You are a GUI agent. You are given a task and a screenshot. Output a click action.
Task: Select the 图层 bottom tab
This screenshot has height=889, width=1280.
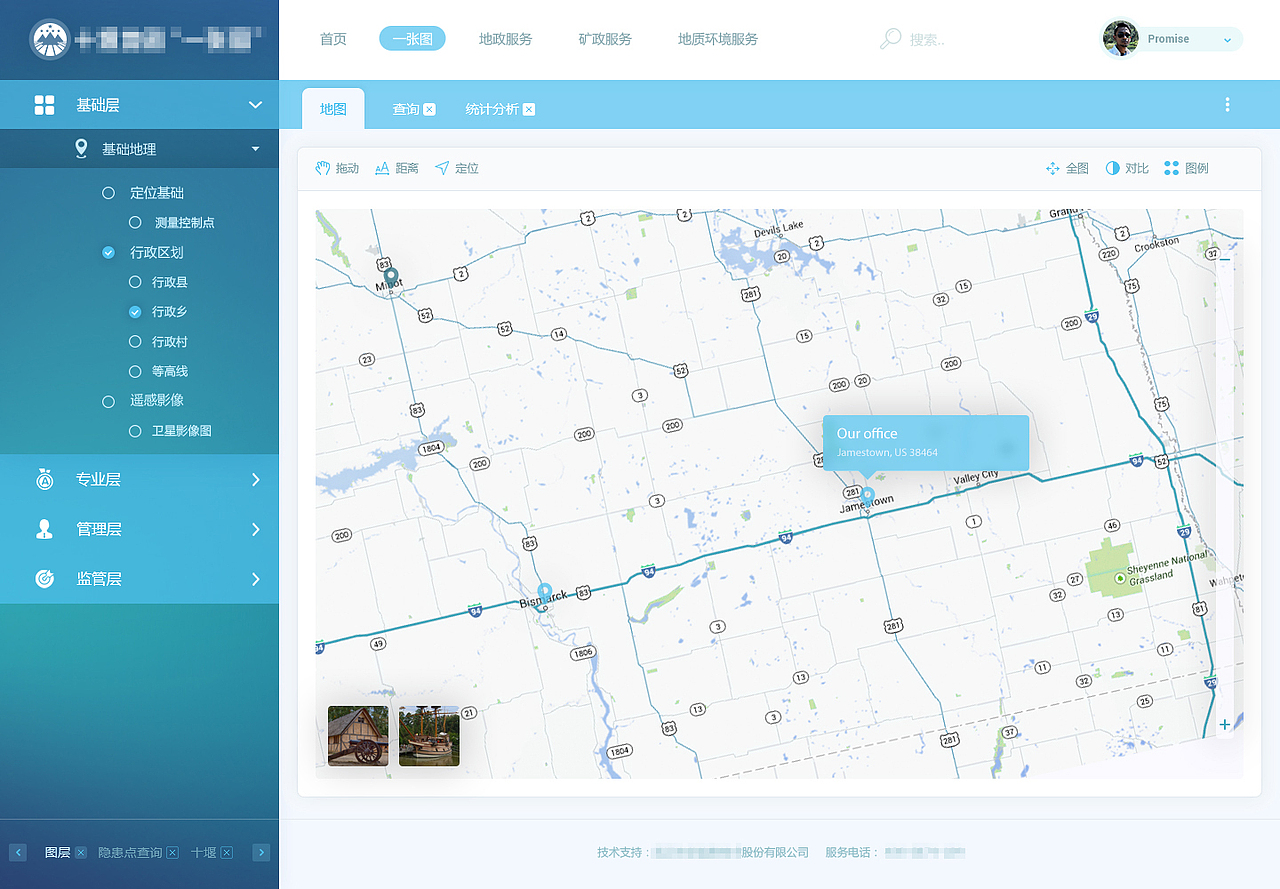tap(58, 853)
